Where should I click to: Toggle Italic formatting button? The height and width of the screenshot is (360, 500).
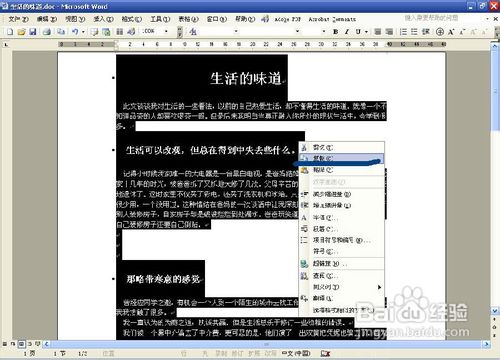[x=347, y=32]
